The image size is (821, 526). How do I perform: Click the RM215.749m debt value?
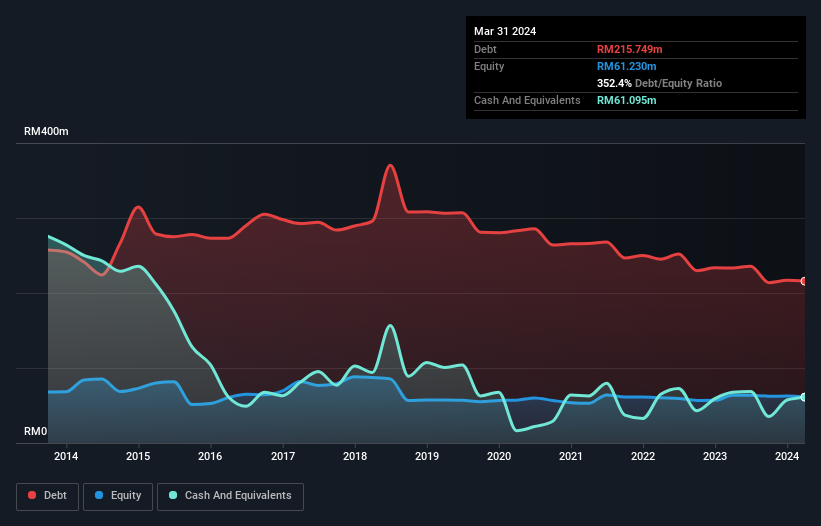coord(629,49)
